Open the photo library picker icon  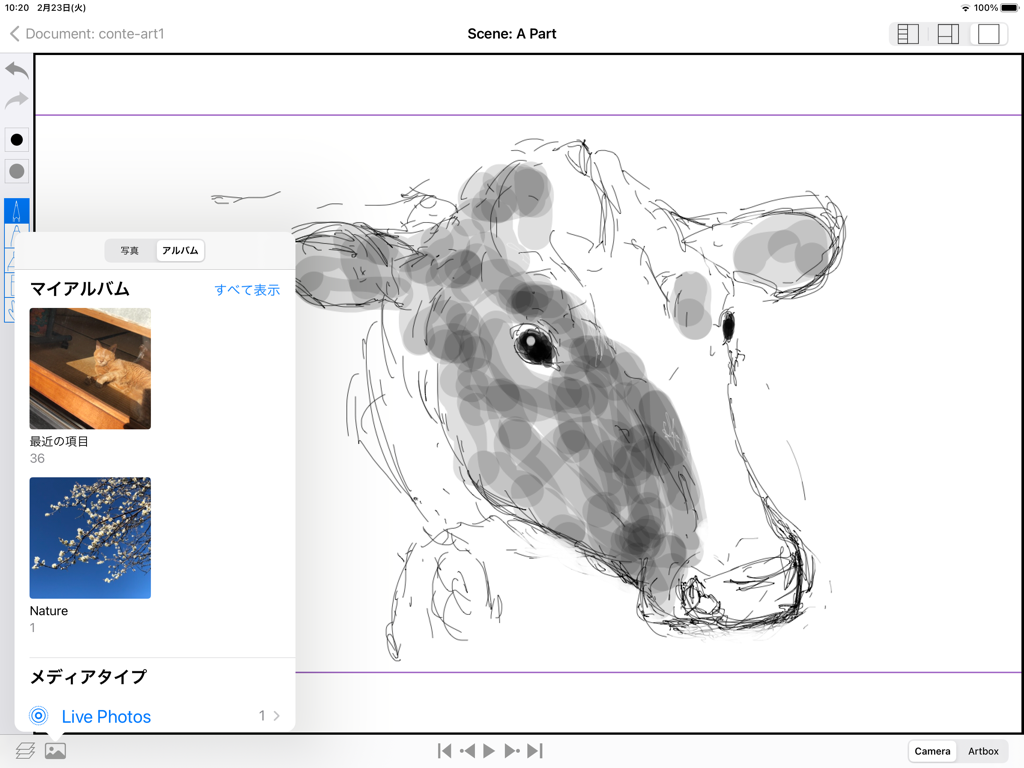pyautogui.click(x=55, y=750)
